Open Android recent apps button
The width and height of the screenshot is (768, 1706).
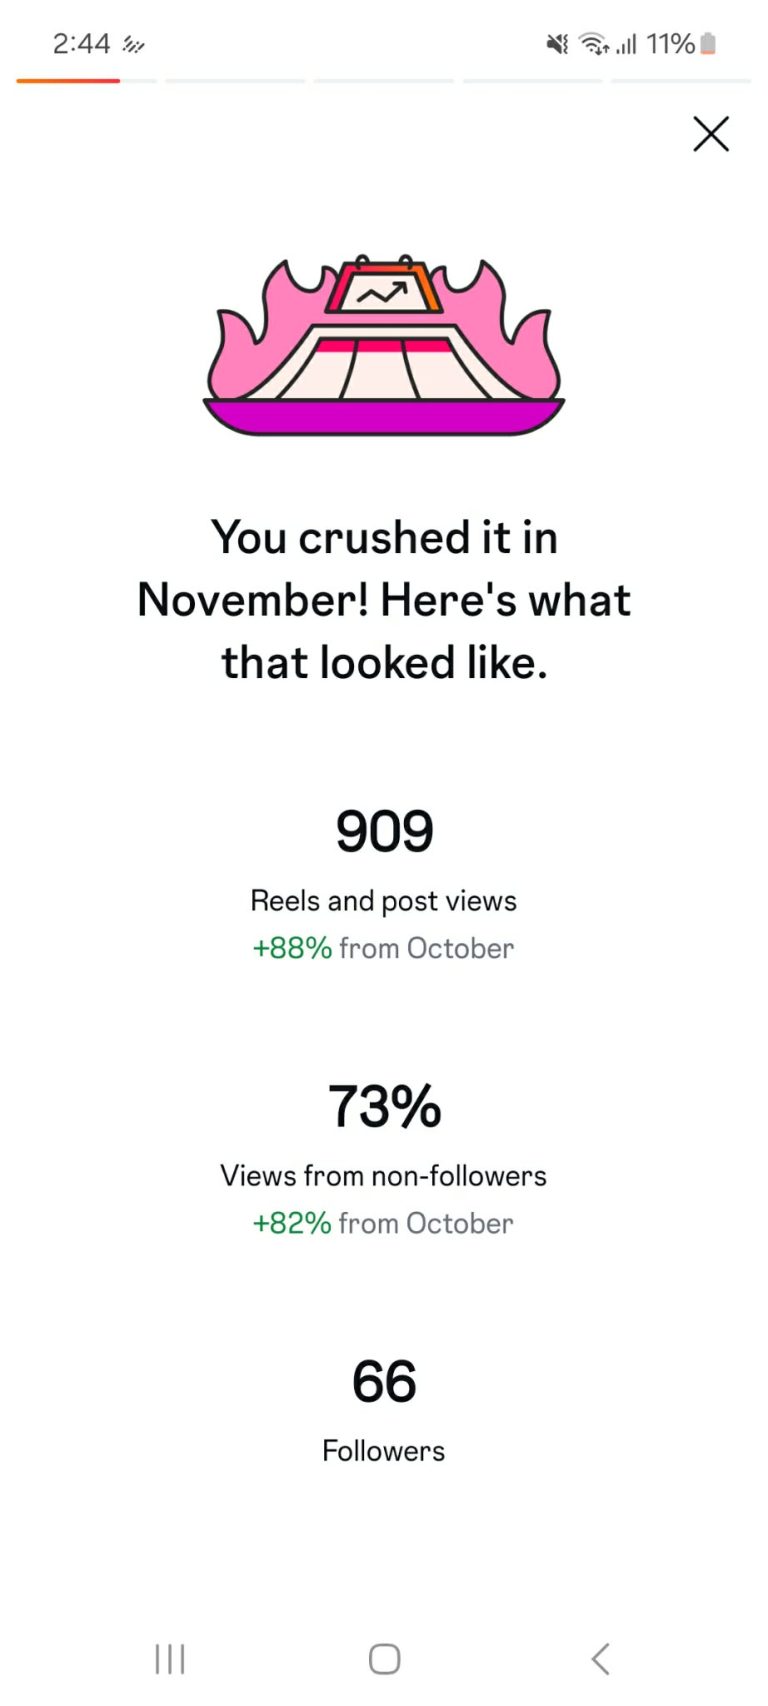tap(170, 1659)
